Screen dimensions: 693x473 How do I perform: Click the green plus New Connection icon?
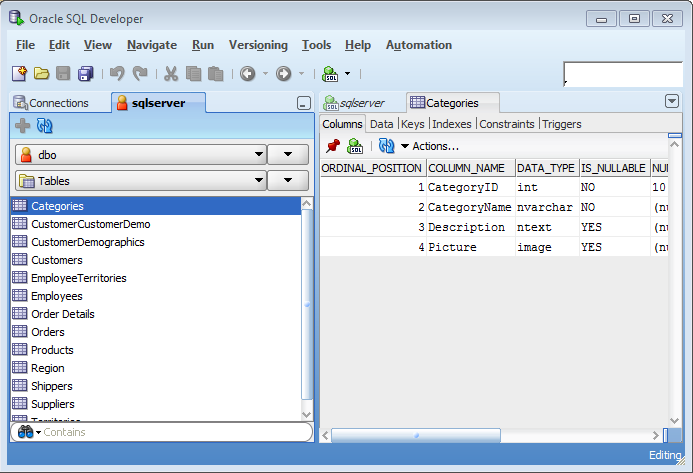[x=23, y=126]
